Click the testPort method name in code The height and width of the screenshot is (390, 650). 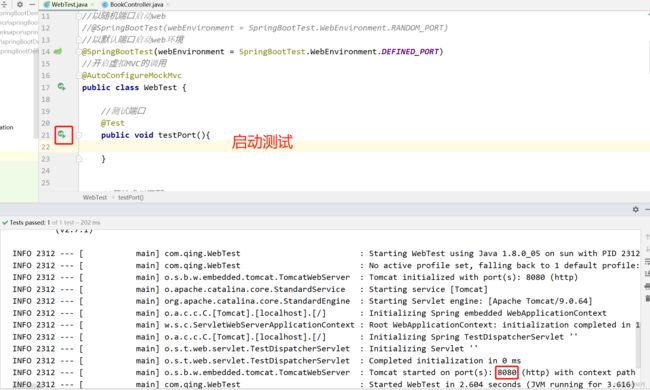tap(177, 135)
